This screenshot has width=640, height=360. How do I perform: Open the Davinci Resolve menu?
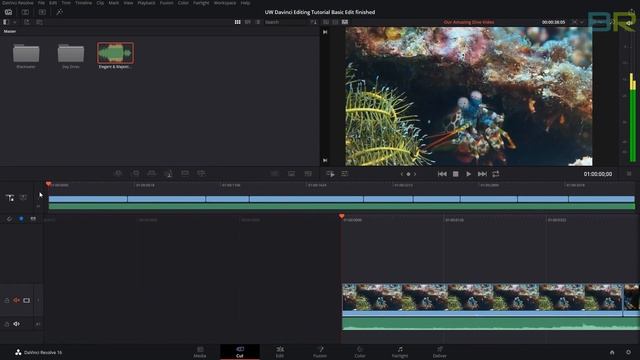pyautogui.click(x=18, y=3)
